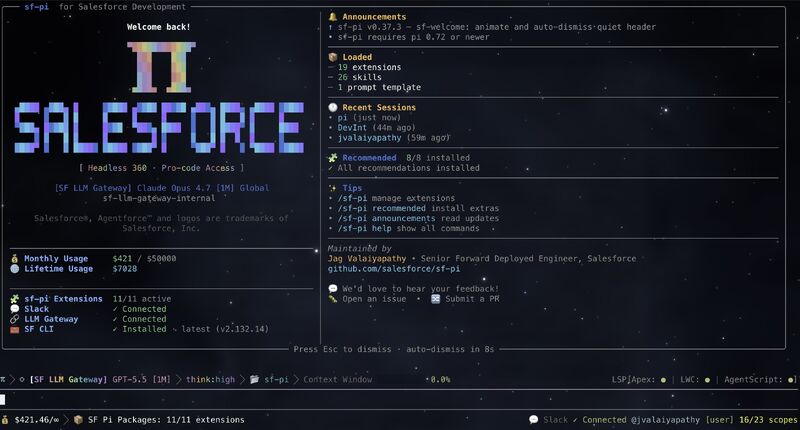Click the sparkle icon beside Tips

click(333, 188)
